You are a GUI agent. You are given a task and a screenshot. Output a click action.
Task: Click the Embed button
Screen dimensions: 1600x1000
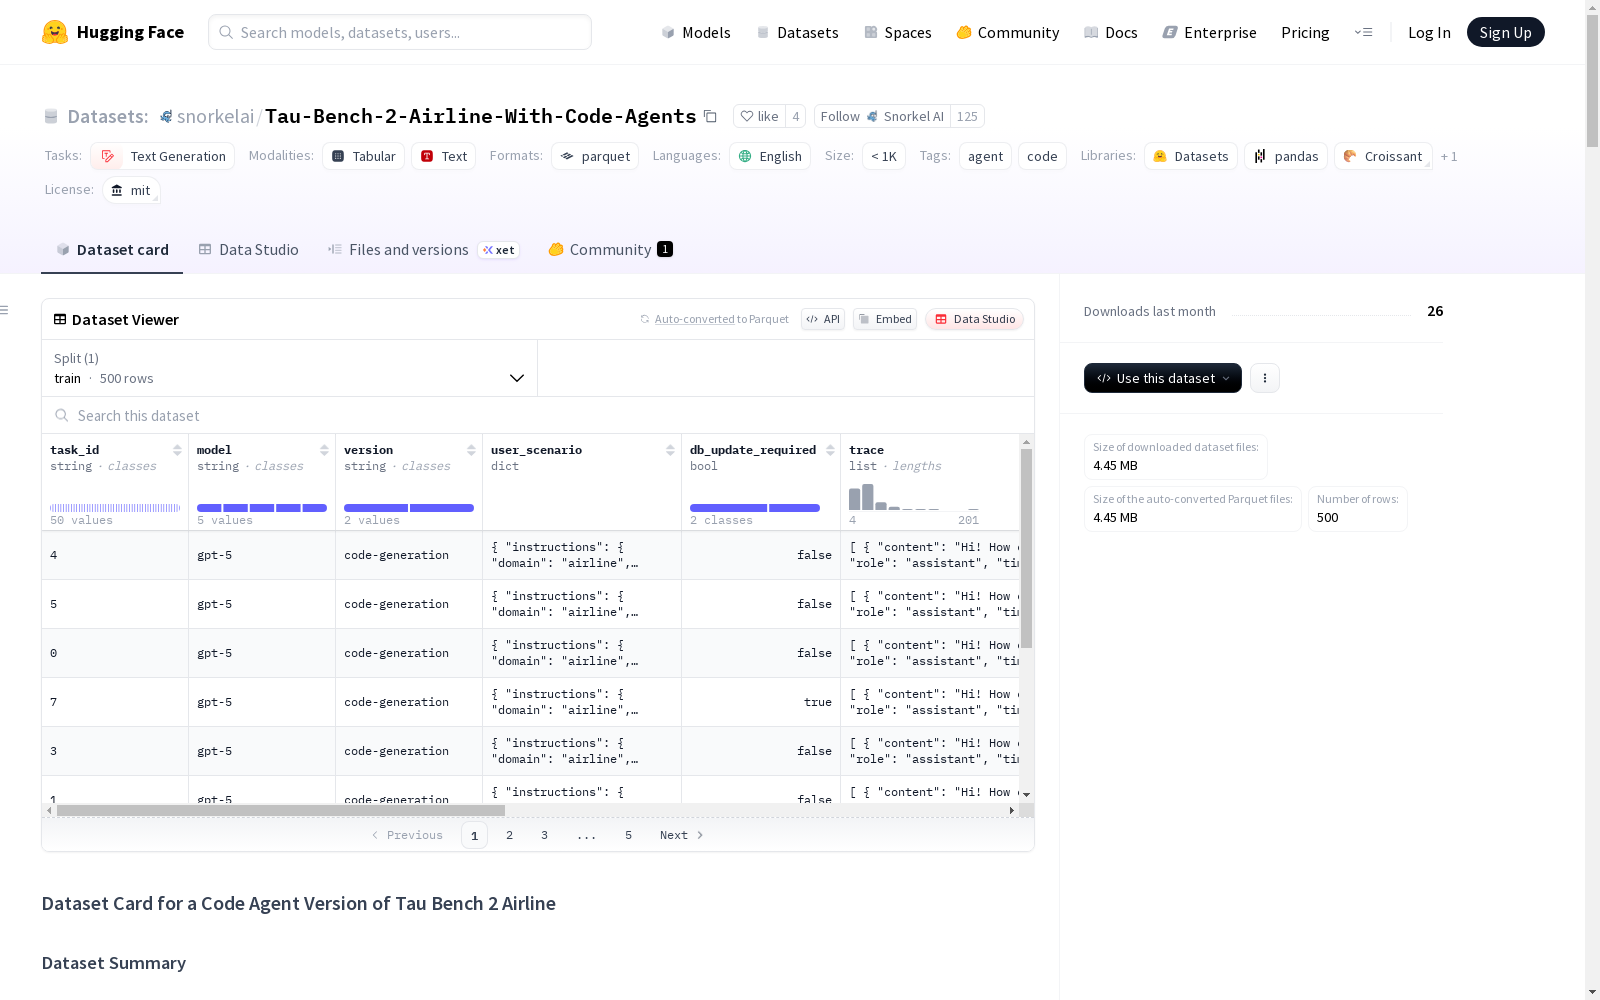click(885, 319)
